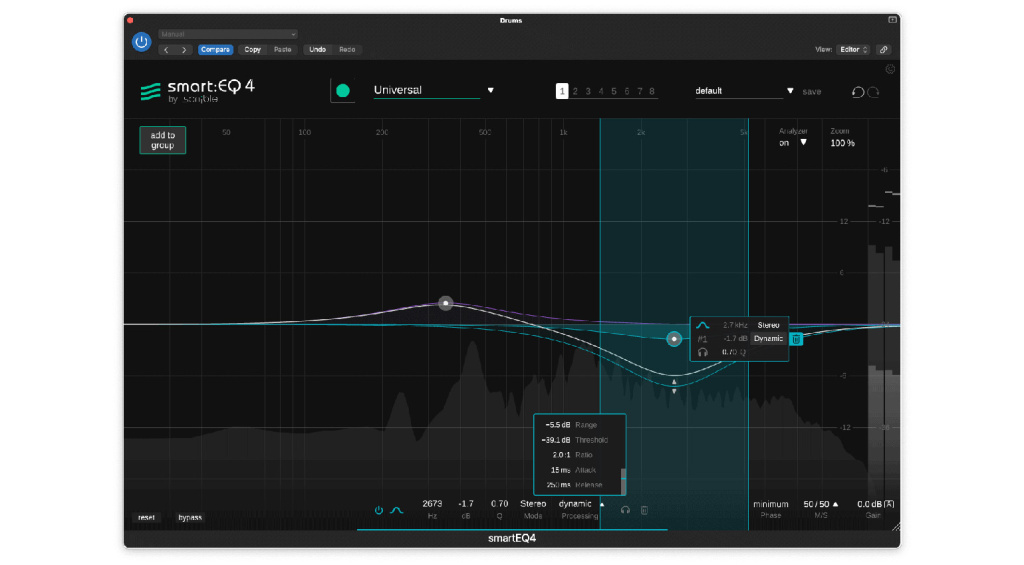This screenshot has height=565, width=1024.
Task: Change the minimum Phase setting
Action: pos(771,504)
